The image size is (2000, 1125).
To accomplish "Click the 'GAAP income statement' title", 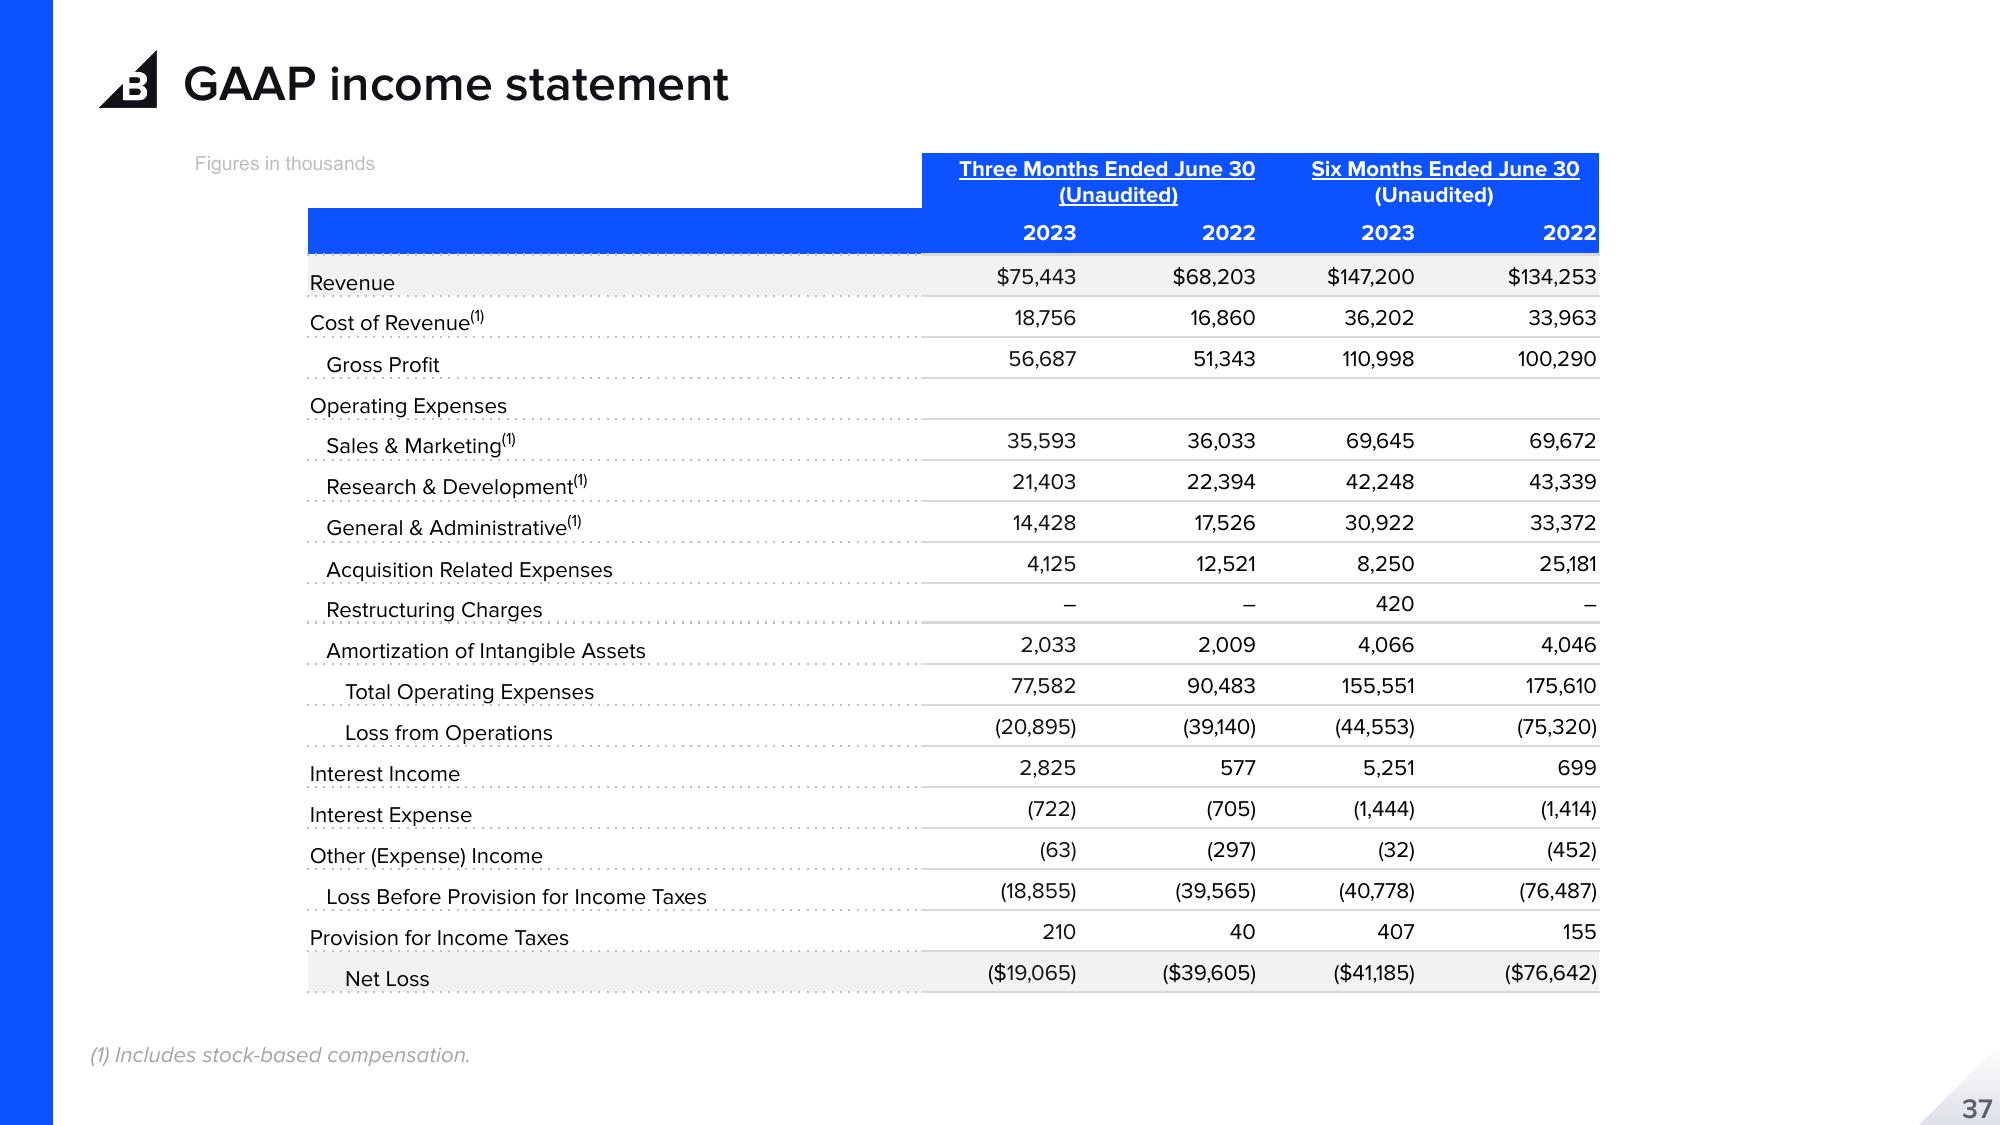I will coord(456,84).
